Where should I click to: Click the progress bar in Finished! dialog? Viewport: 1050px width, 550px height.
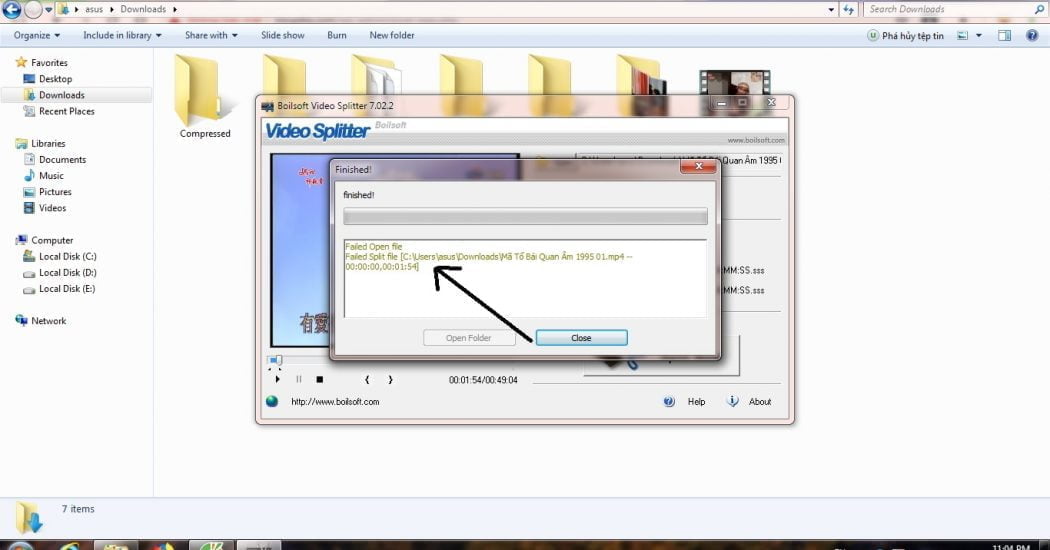[x=525, y=216]
